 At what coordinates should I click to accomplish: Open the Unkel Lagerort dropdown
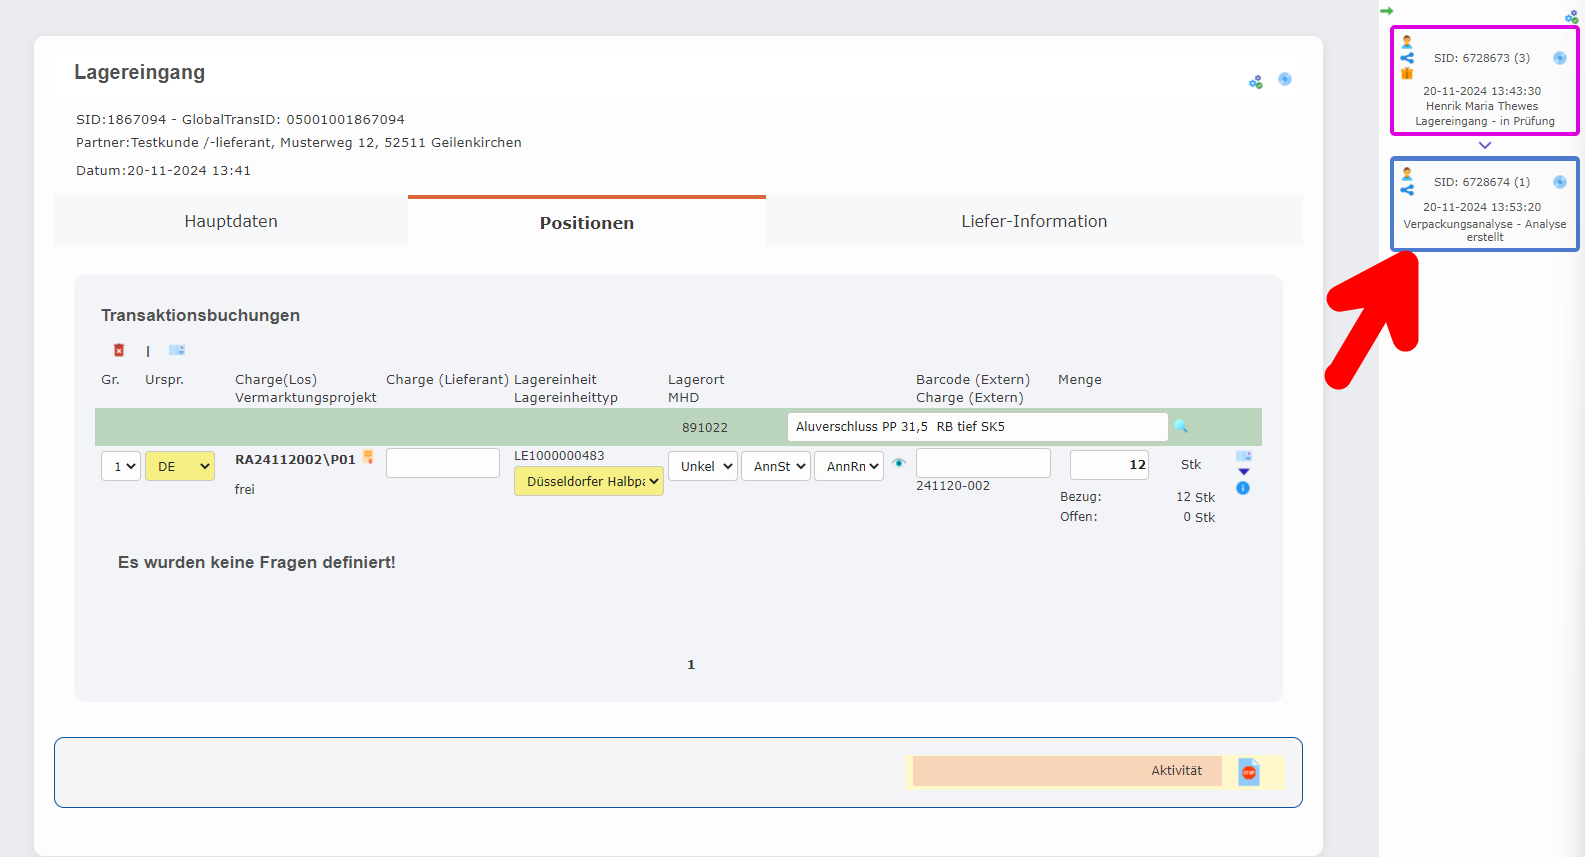click(x=703, y=466)
